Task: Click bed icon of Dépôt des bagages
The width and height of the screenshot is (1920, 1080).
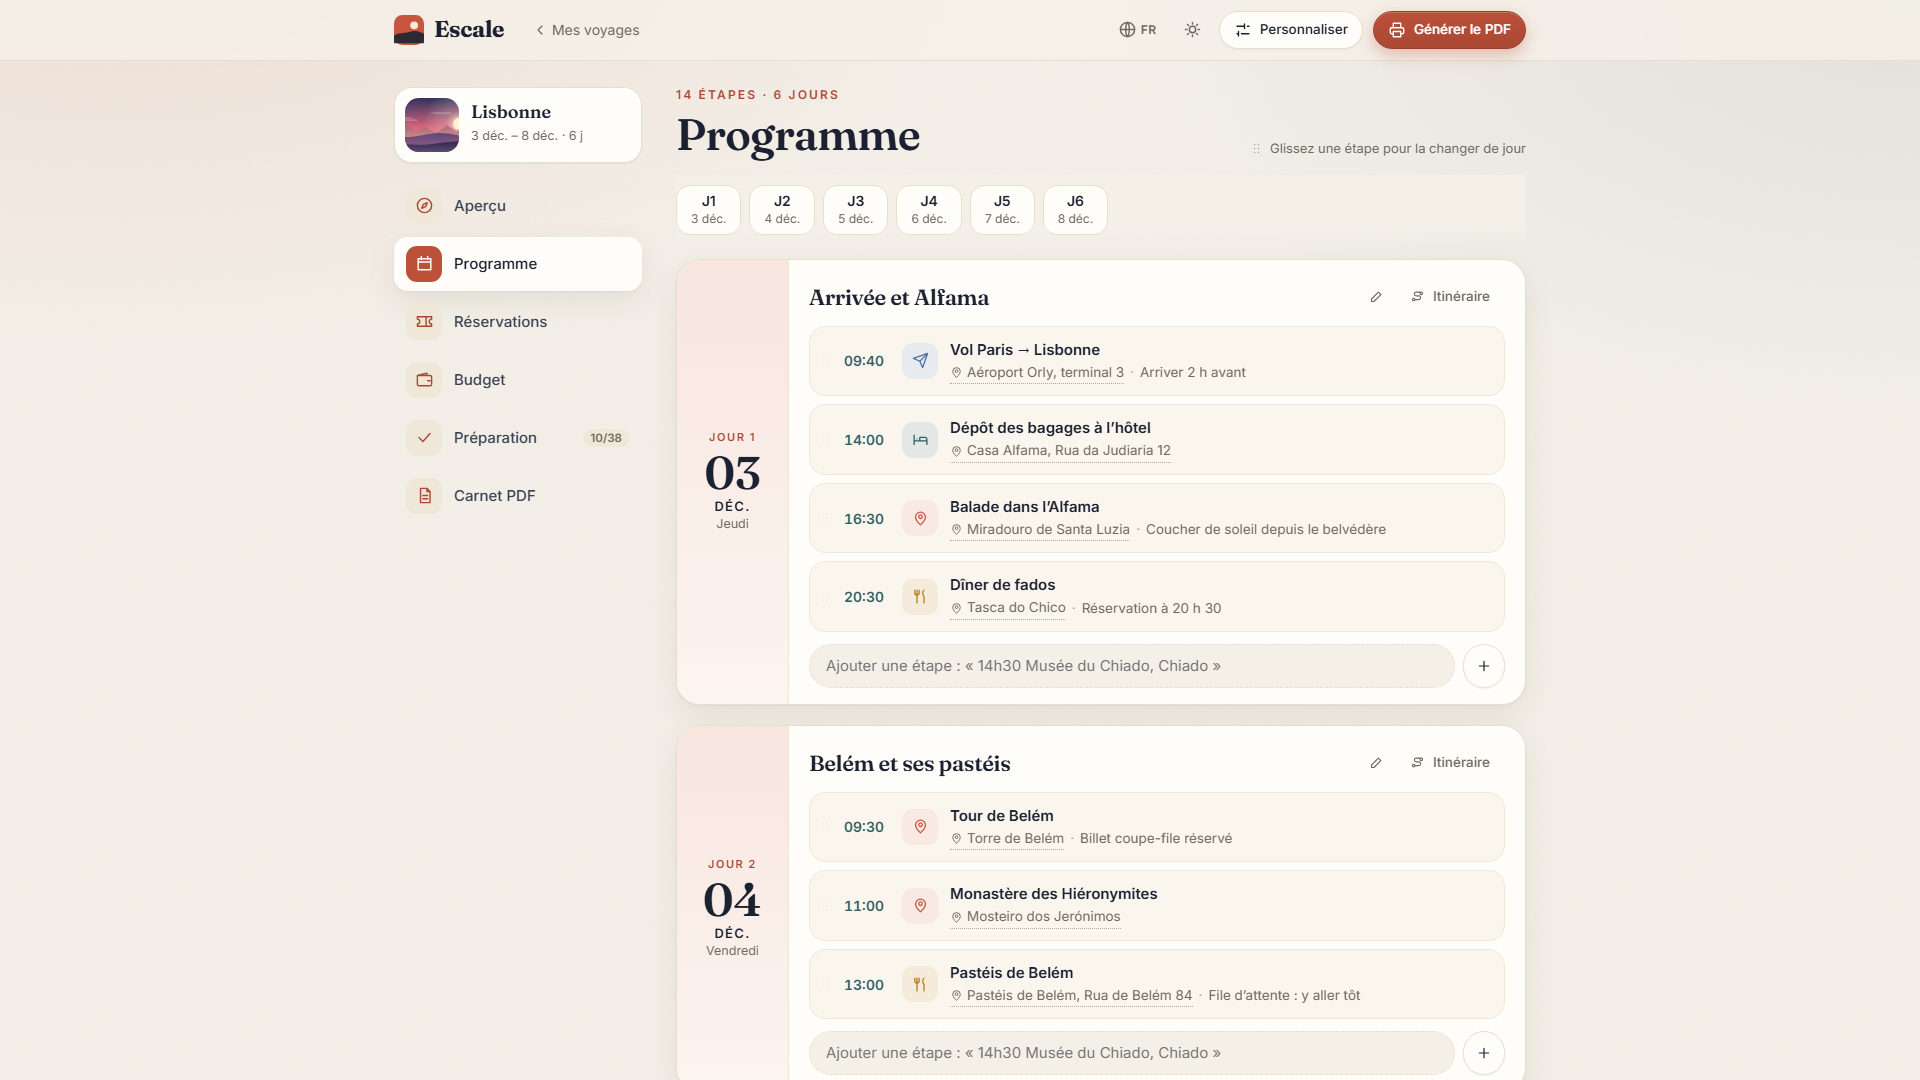Action: [x=920, y=440]
